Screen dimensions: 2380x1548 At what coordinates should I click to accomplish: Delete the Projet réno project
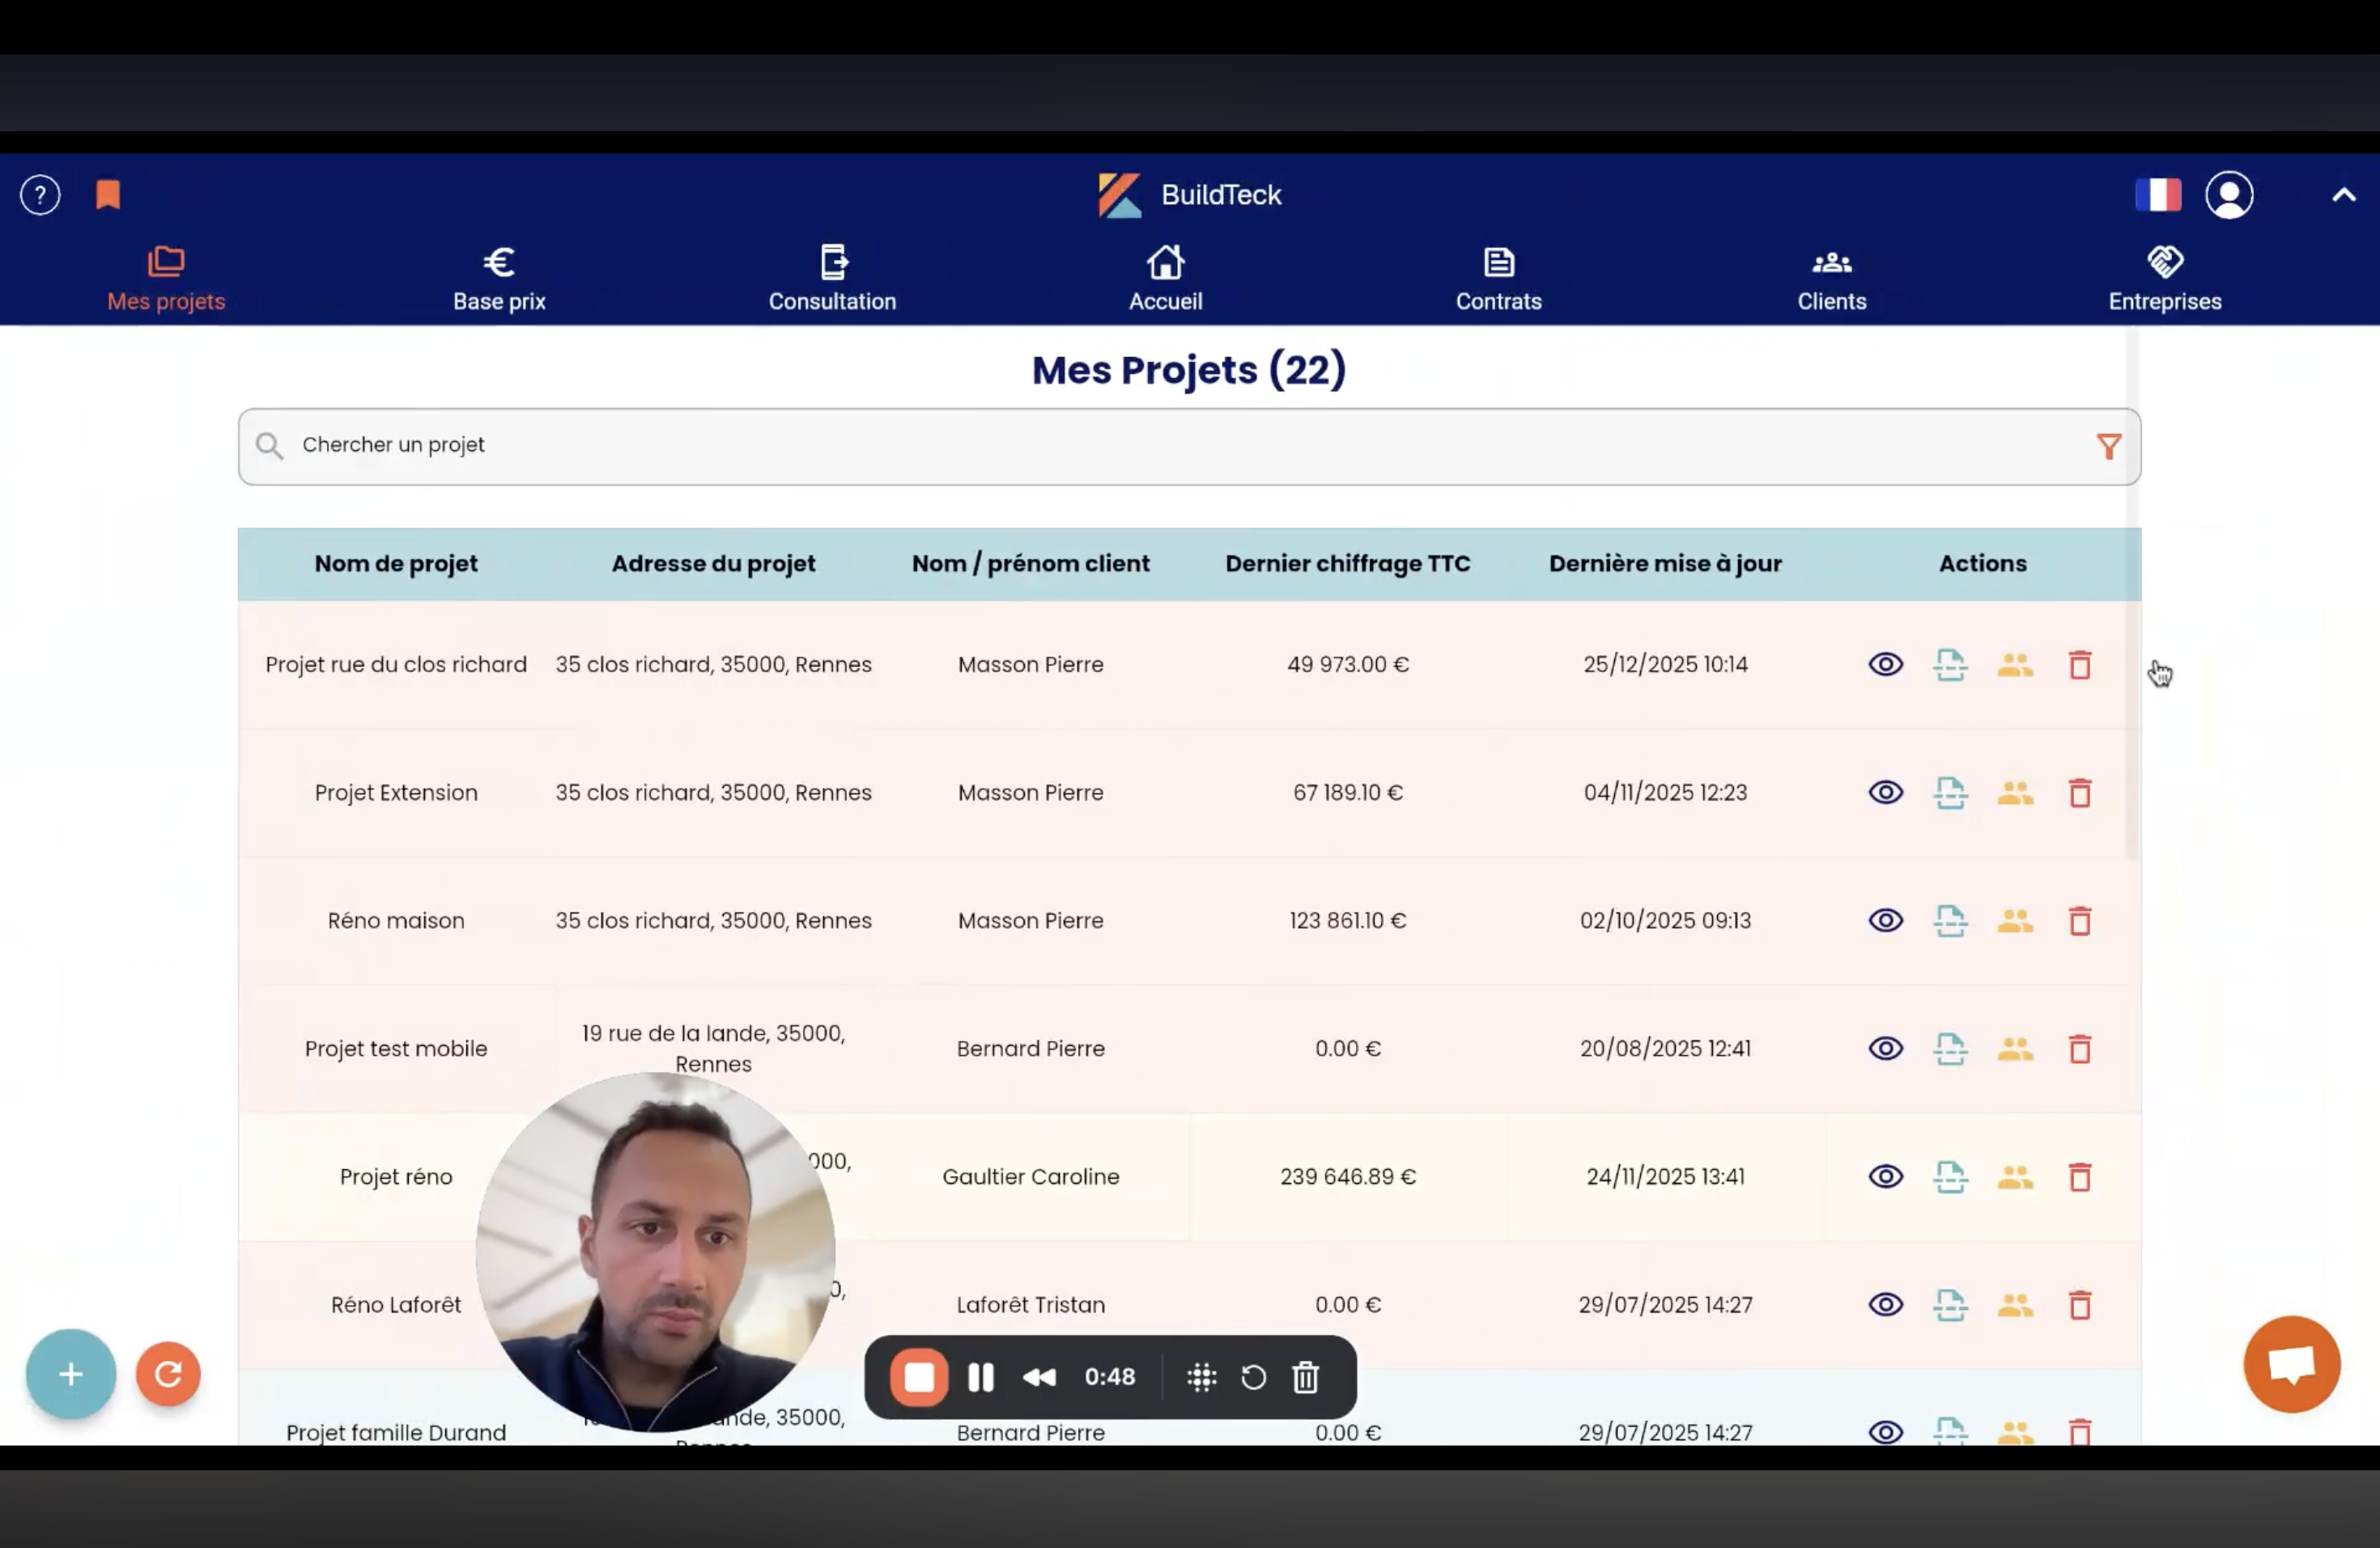[2080, 1177]
